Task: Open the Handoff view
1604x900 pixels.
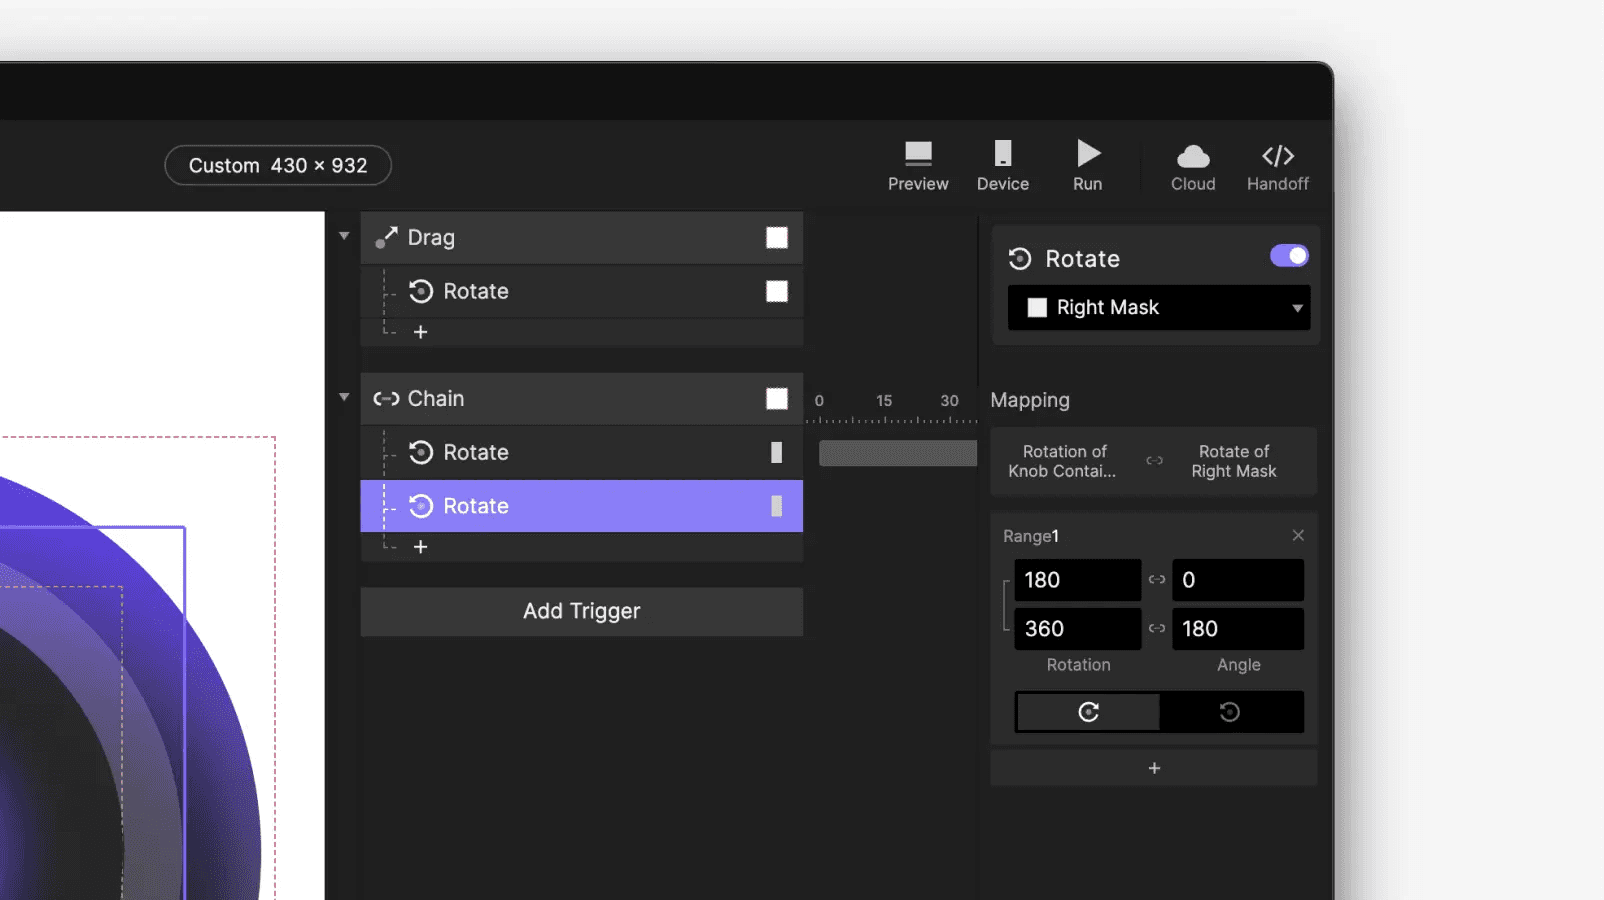Action: pyautogui.click(x=1277, y=166)
